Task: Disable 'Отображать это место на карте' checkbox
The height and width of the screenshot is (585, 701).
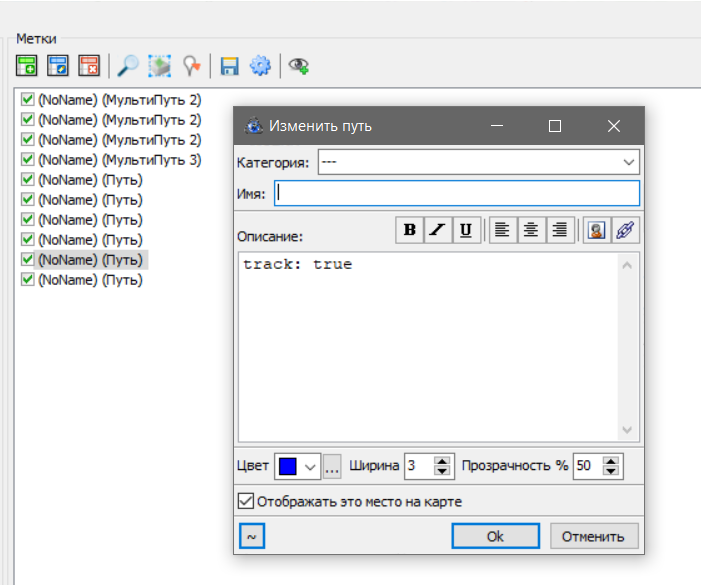Action: (246, 501)
